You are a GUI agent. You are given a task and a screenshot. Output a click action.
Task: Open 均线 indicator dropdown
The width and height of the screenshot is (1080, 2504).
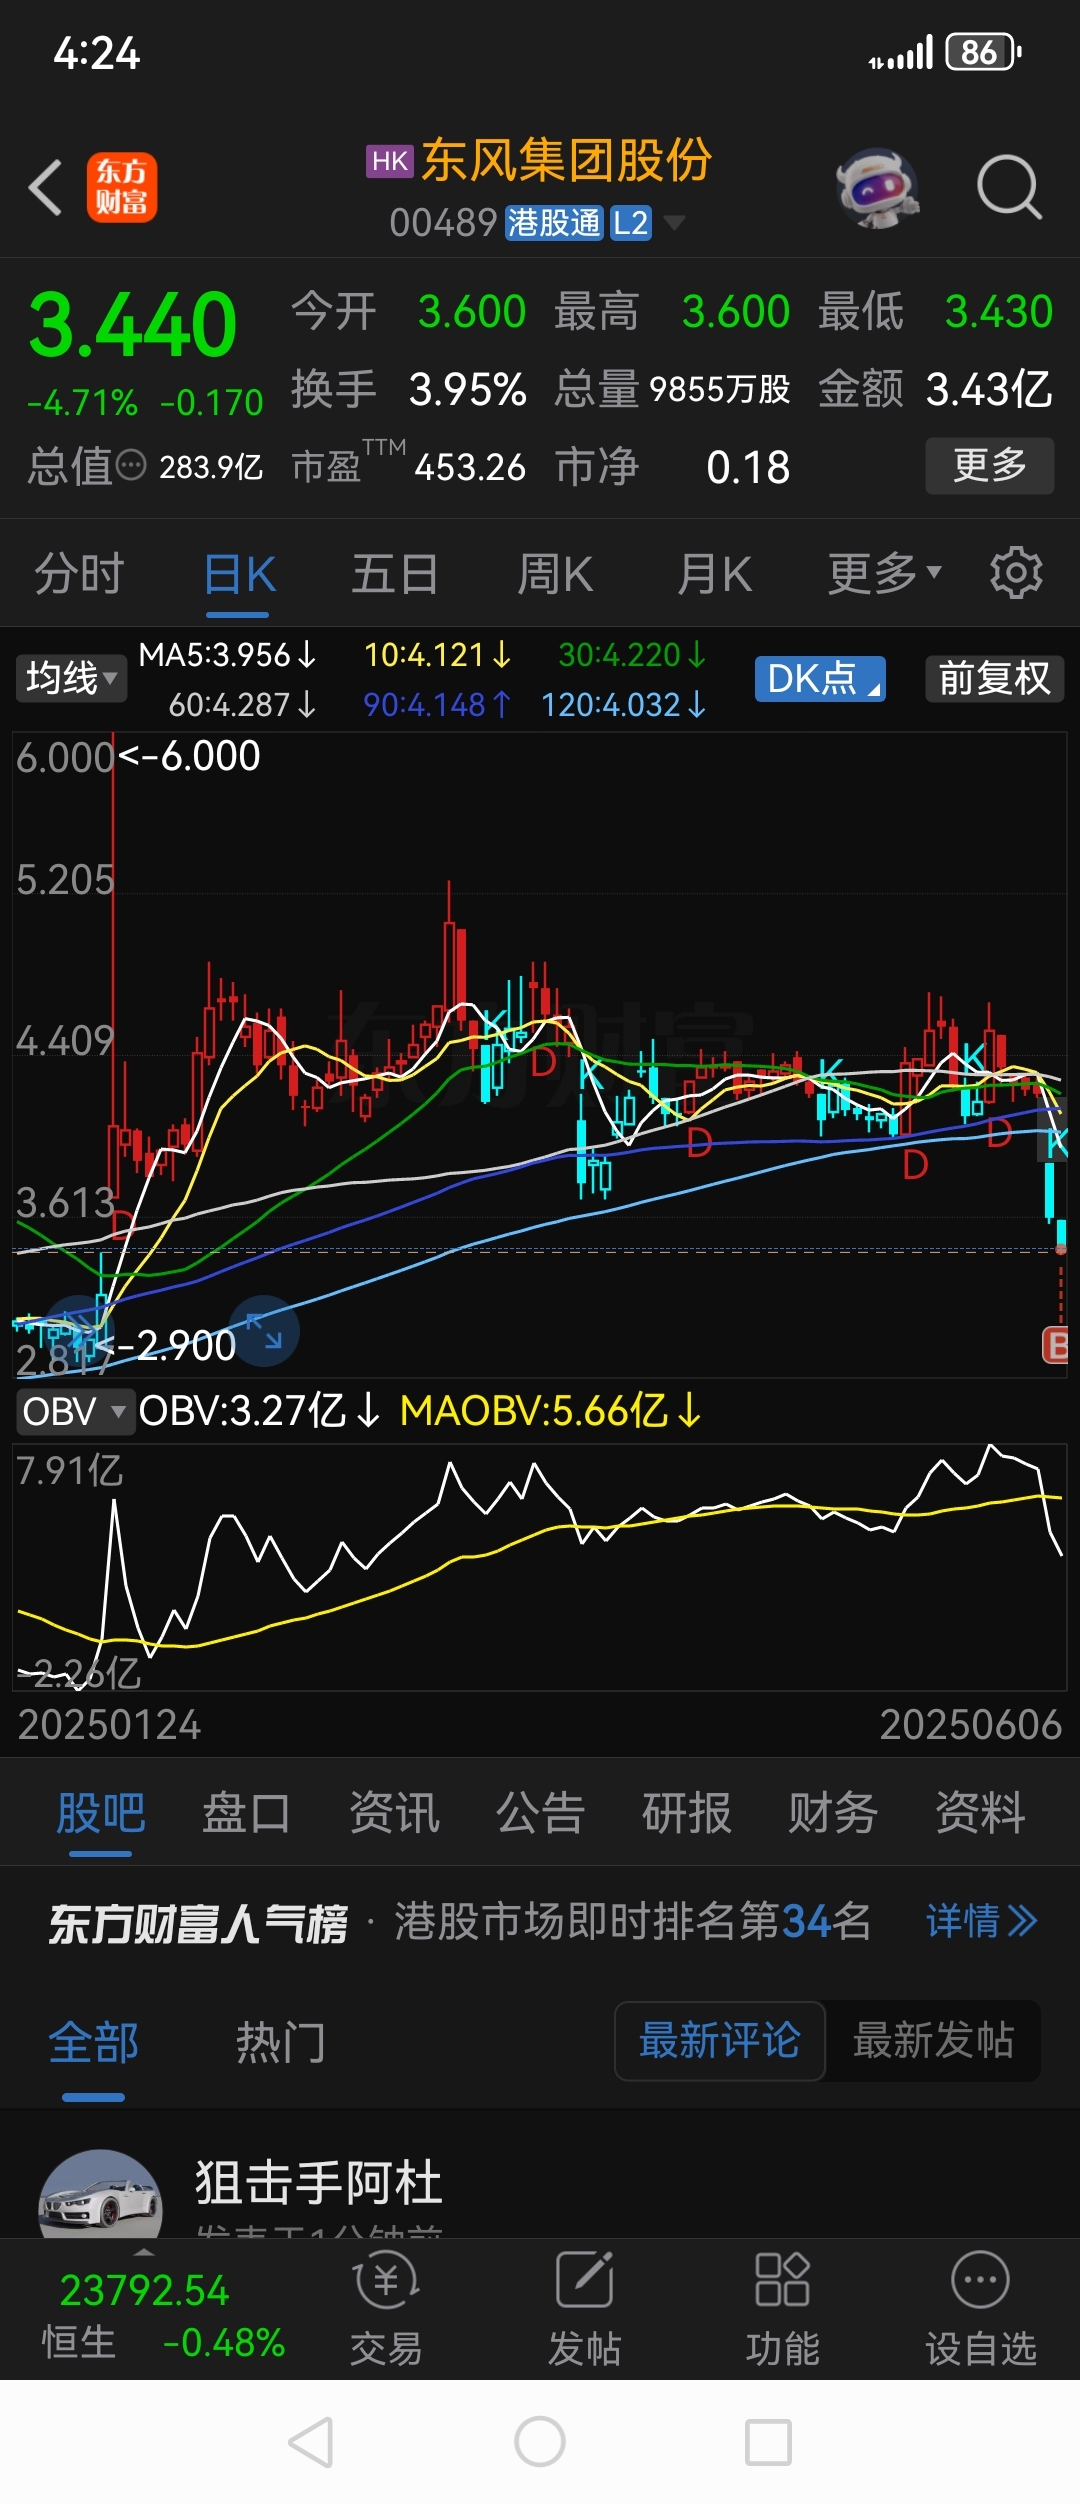71,679
